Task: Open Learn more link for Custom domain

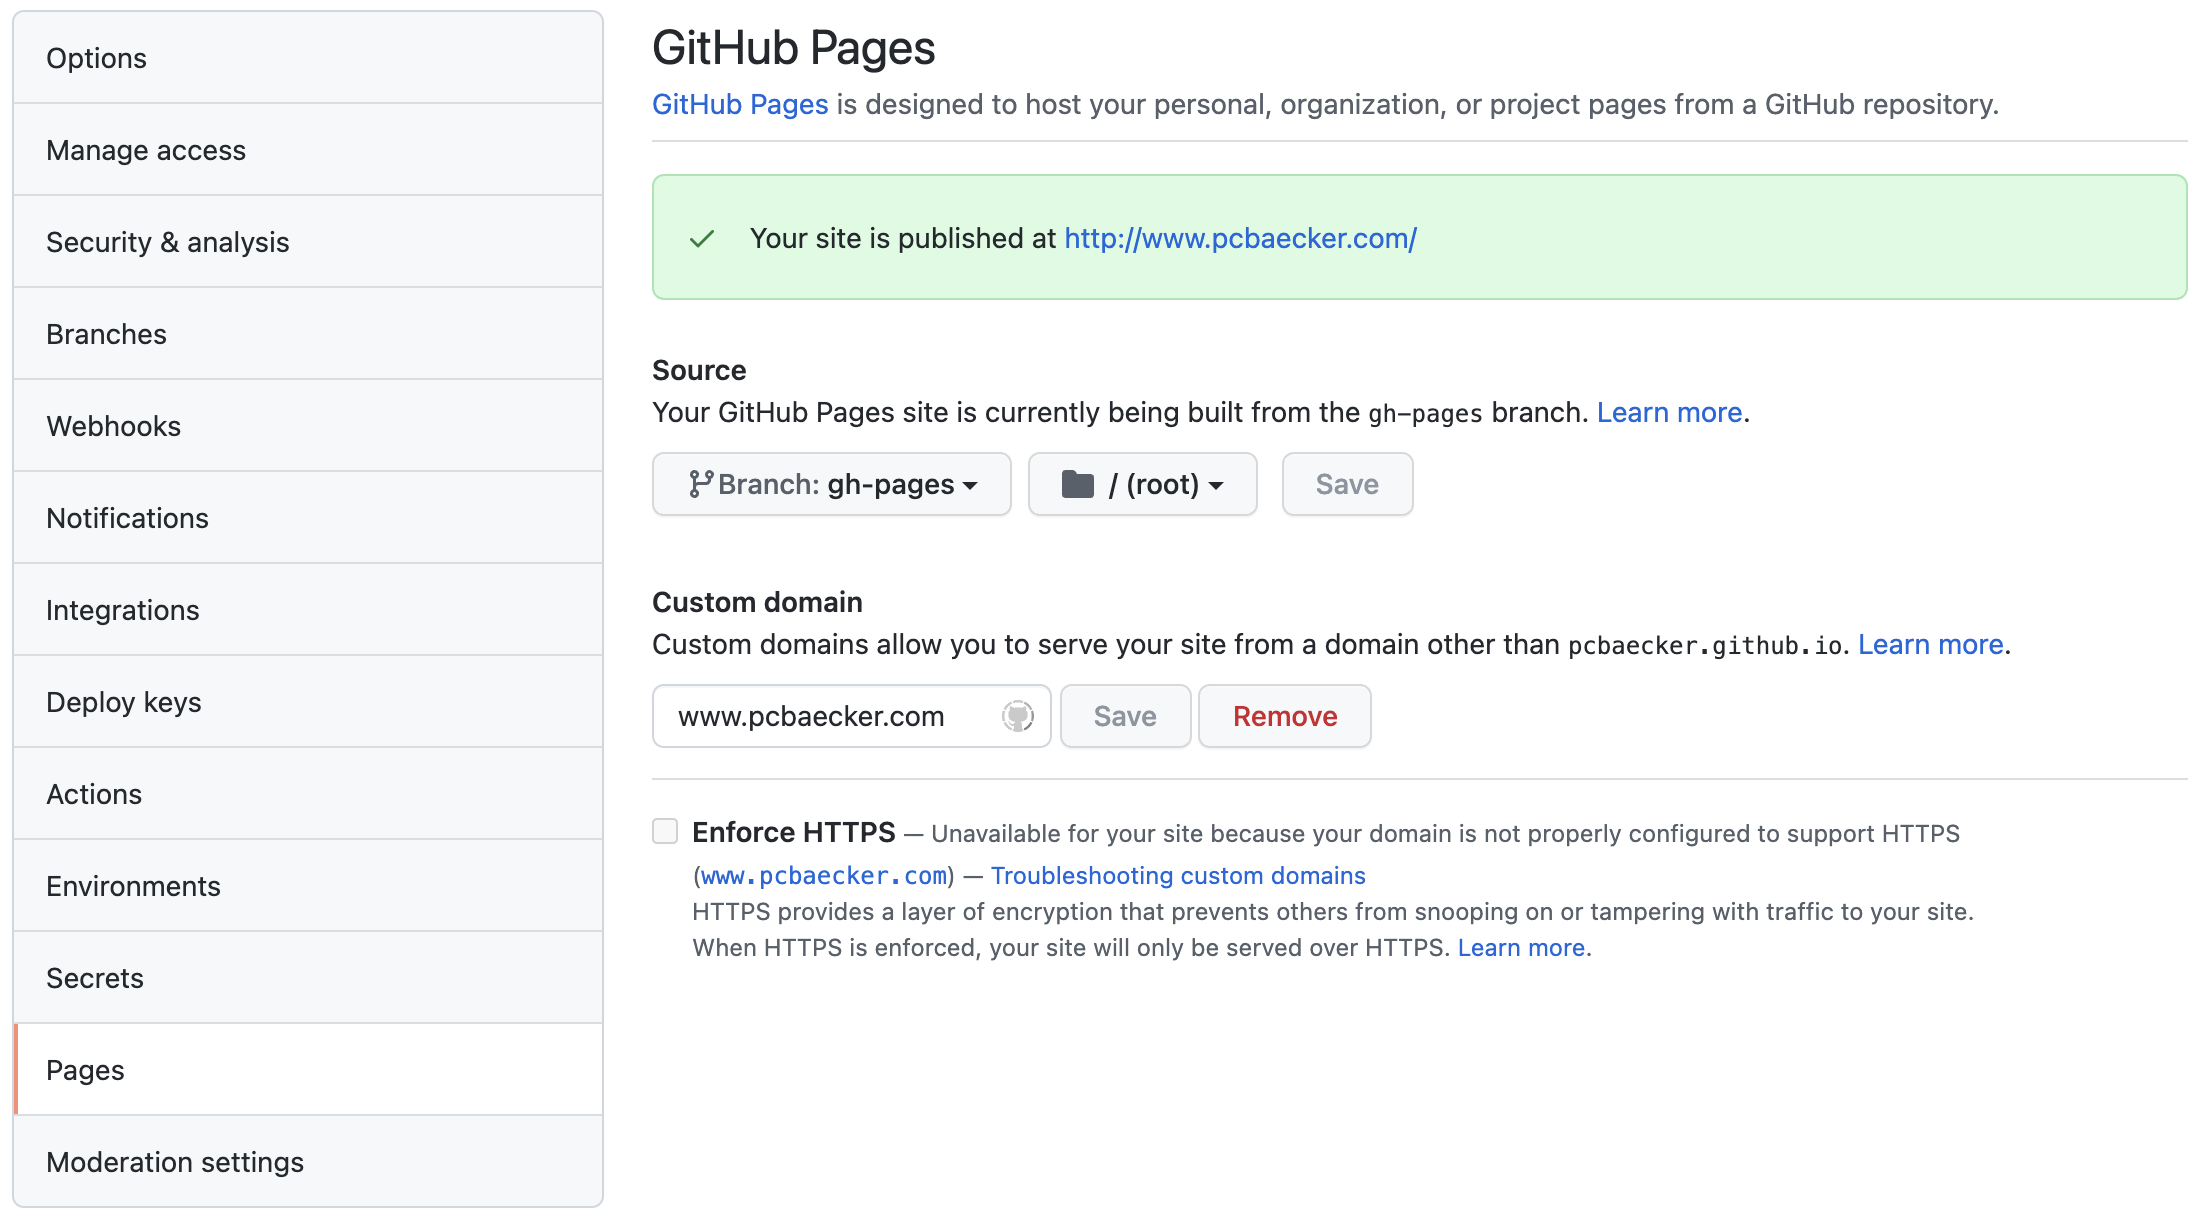Action: tap(1930, 644)
